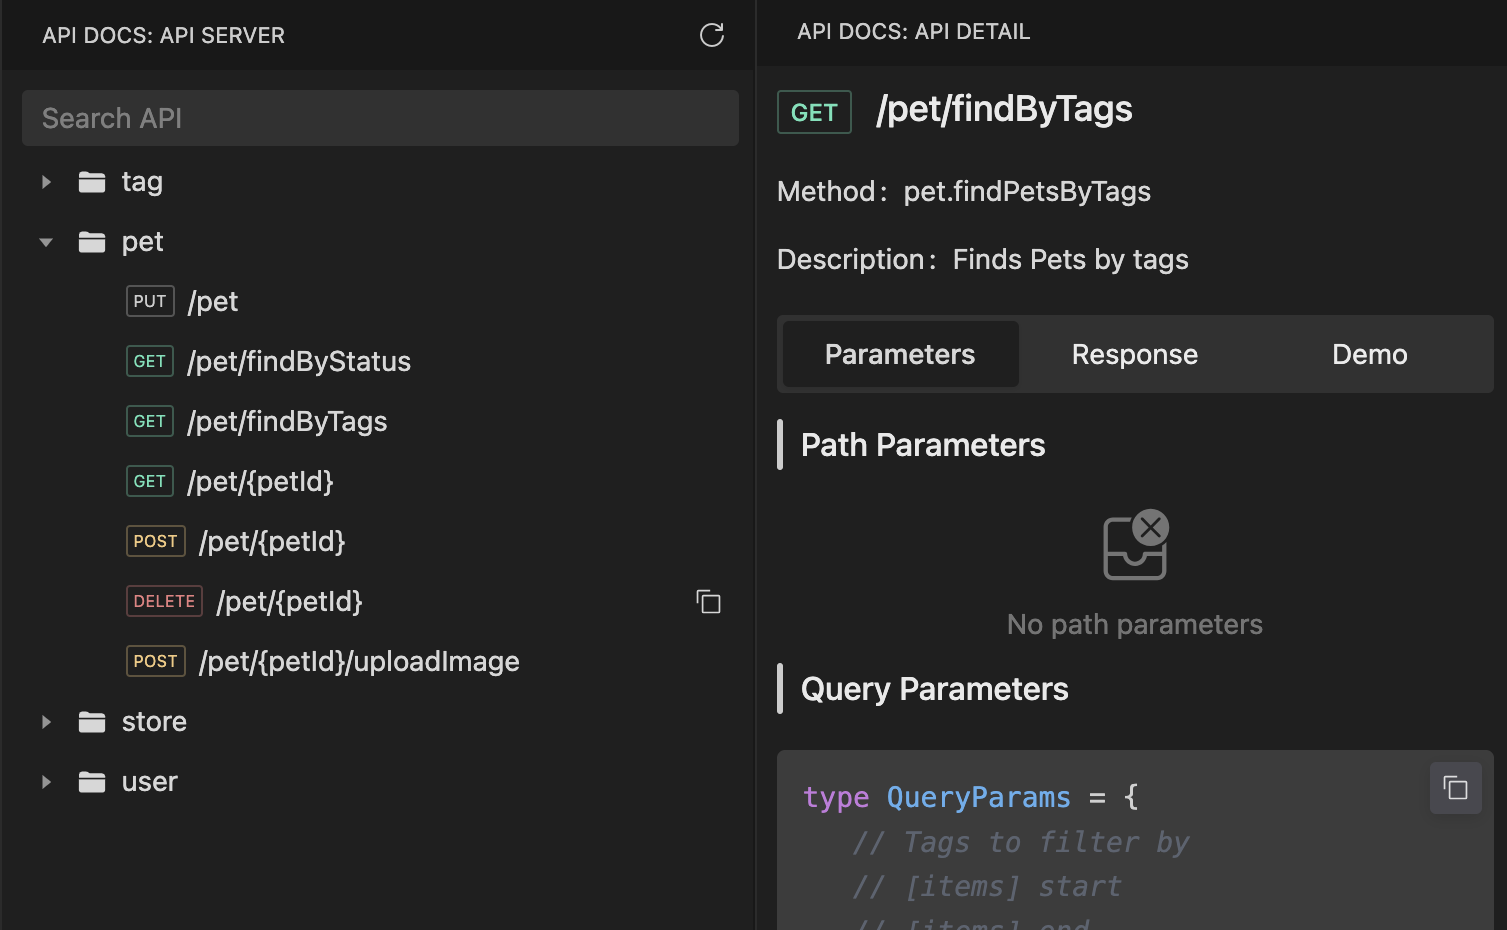Viewport: 1507px width, 930px height.
Task: Click the refresh icon in the API server panel
Action: tap(711, 35)
